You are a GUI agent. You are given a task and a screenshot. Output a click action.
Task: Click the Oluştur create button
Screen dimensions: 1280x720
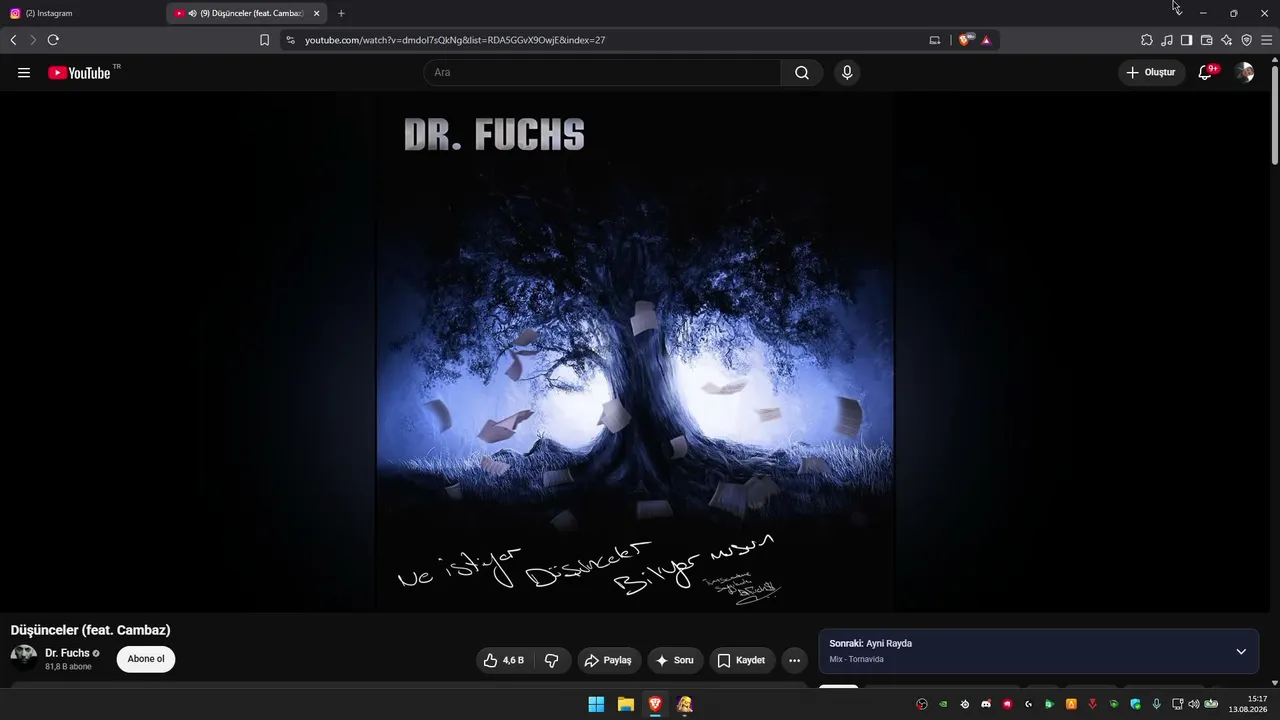pyautogui.click(x=1152, y=73)
